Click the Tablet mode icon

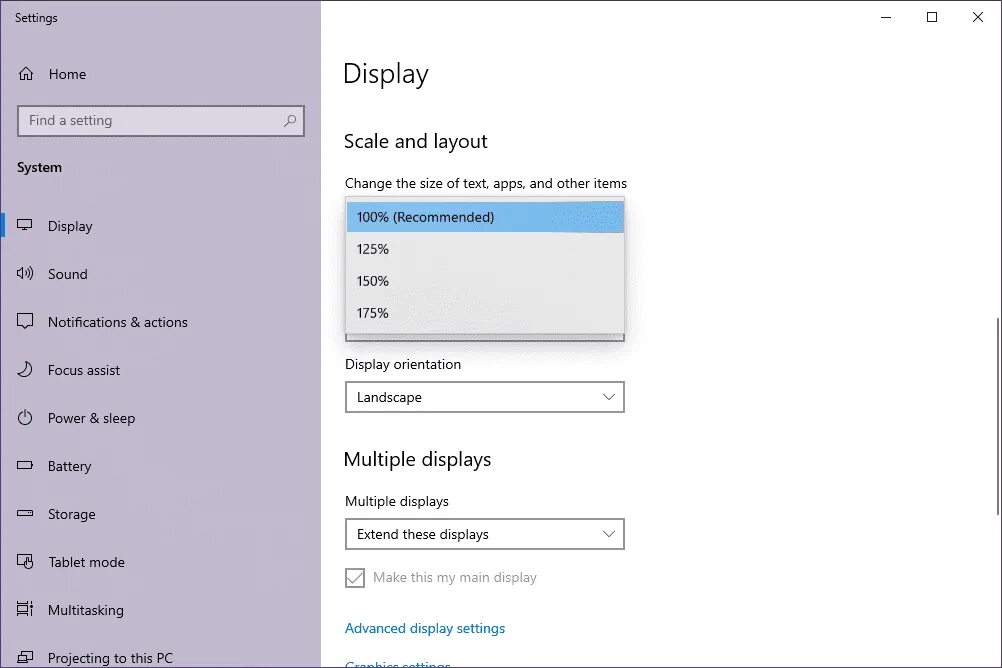pos(25,561)
